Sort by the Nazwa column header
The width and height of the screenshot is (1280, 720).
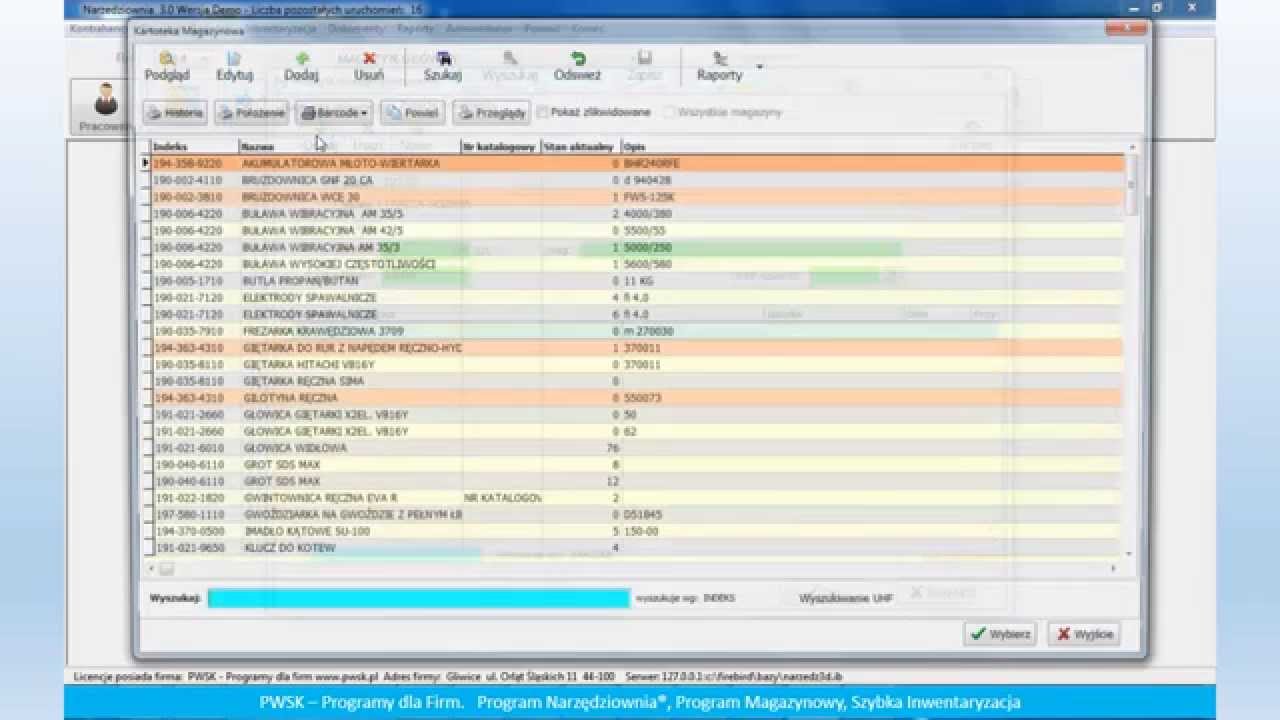coord(350,147)
